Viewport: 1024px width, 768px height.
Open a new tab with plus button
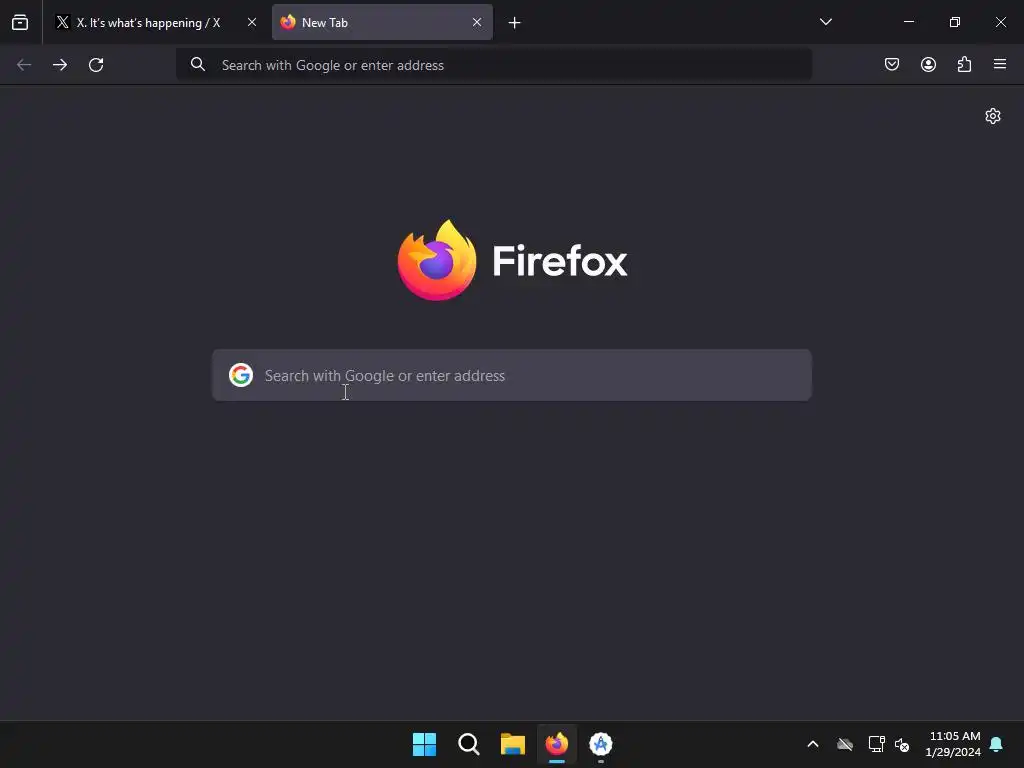pos(515,23)
